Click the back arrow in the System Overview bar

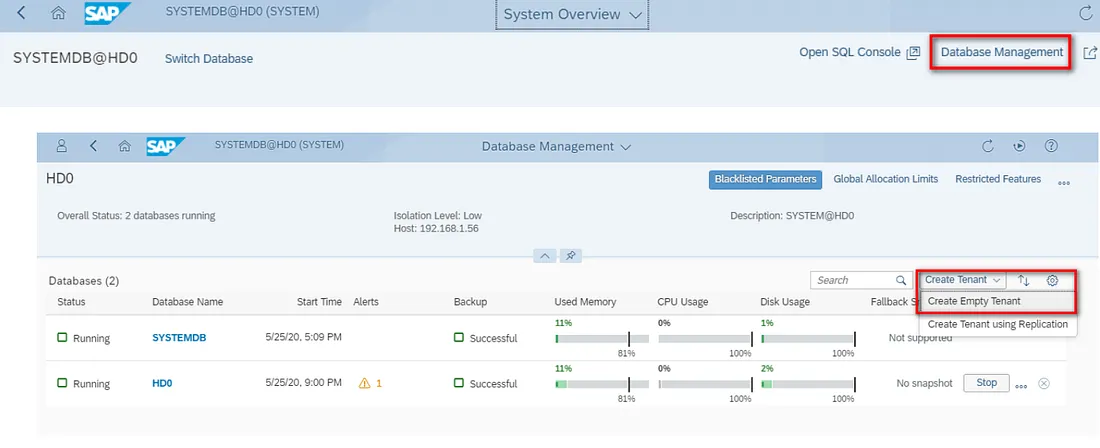click(22, 13)
